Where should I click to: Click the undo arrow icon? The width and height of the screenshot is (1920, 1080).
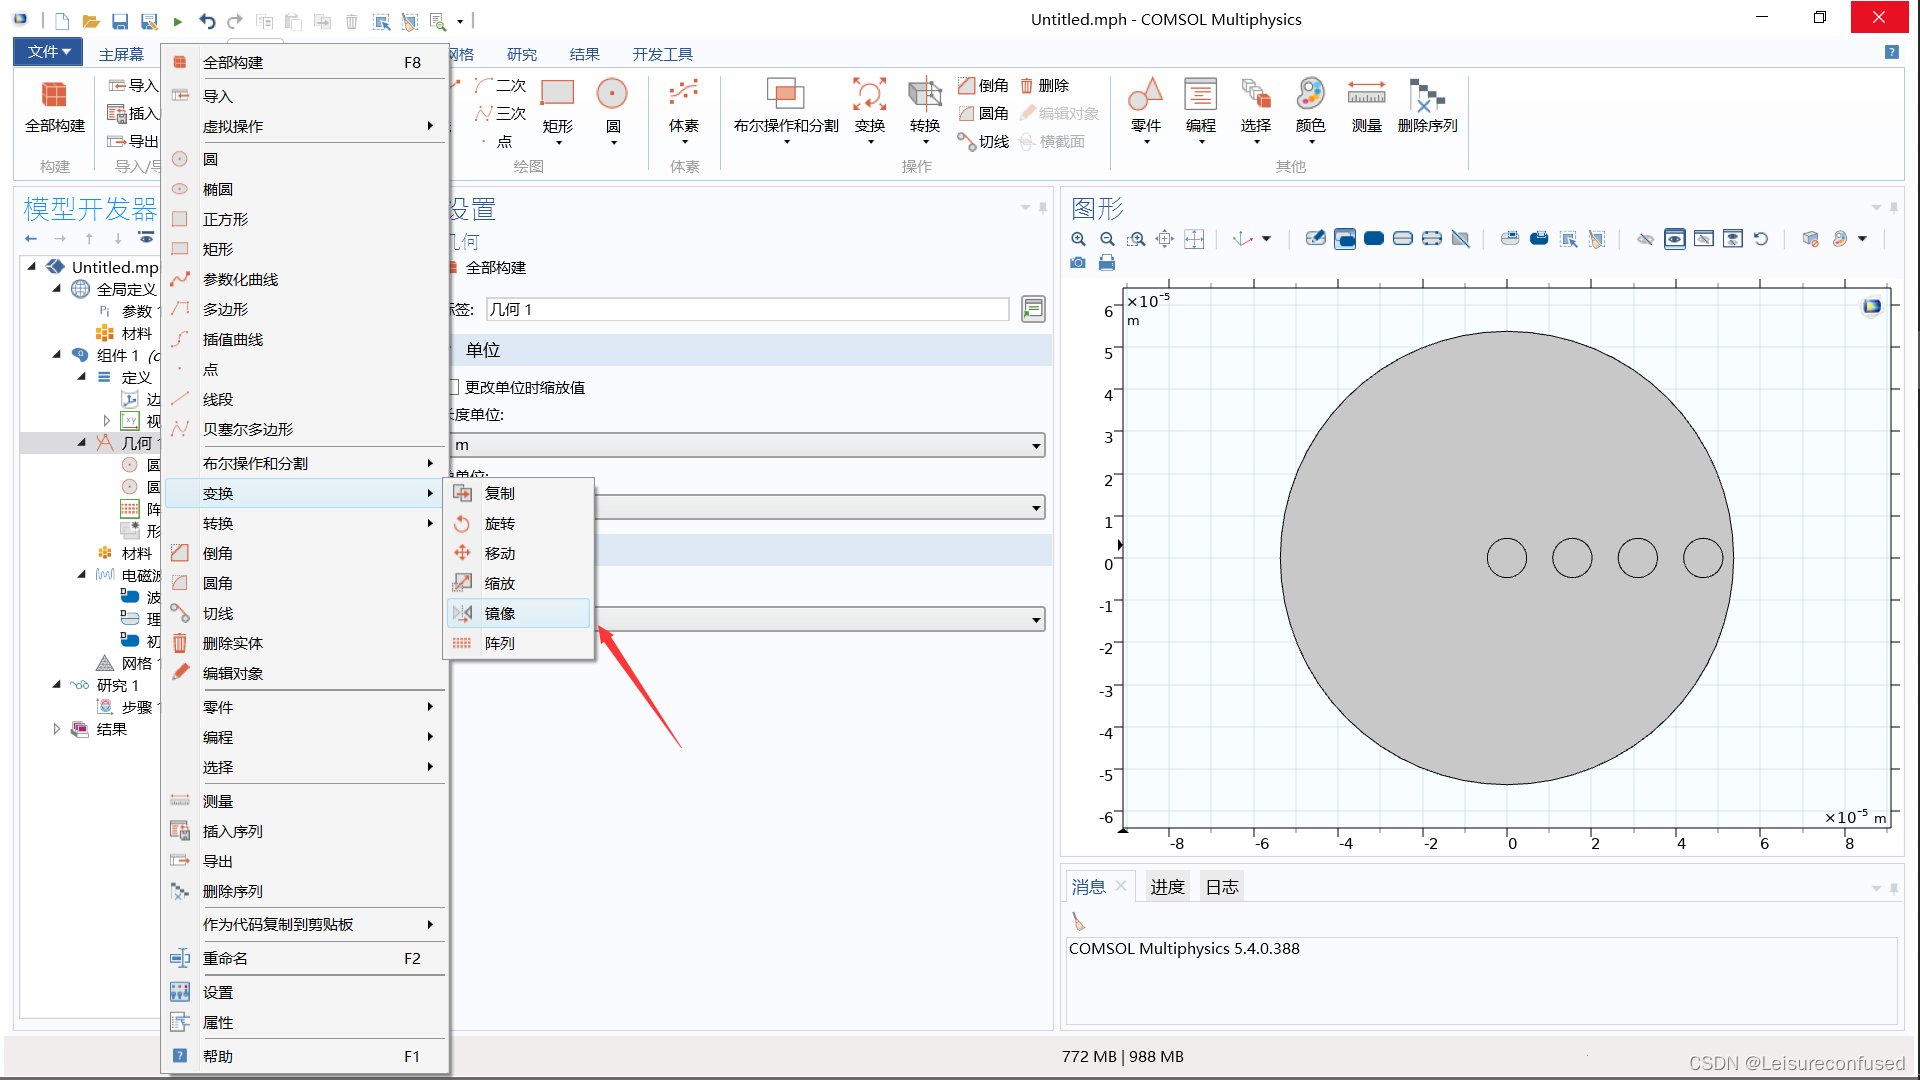click(x=206, y=21)
